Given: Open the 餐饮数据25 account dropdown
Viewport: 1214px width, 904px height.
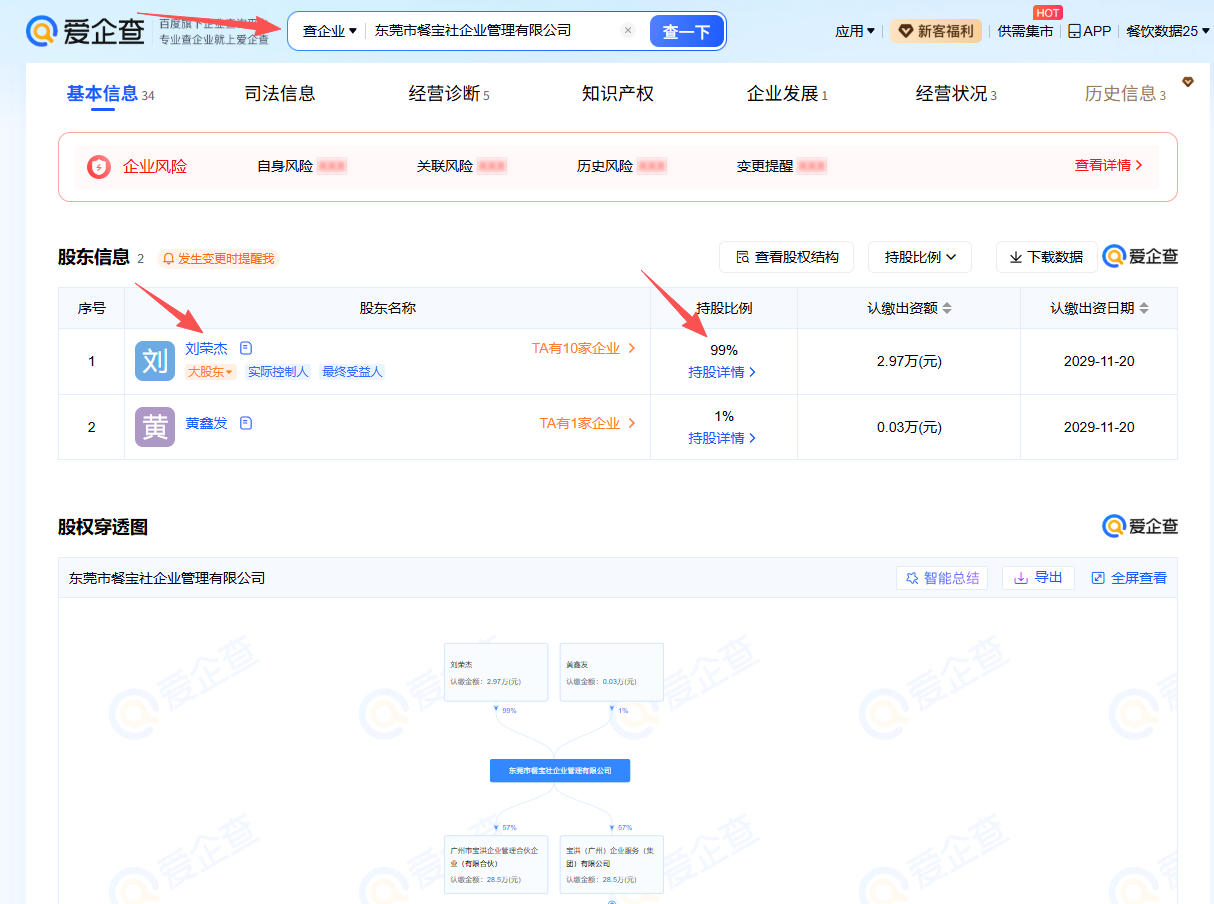Looking at the screenshot, I should coord(1166,31).
